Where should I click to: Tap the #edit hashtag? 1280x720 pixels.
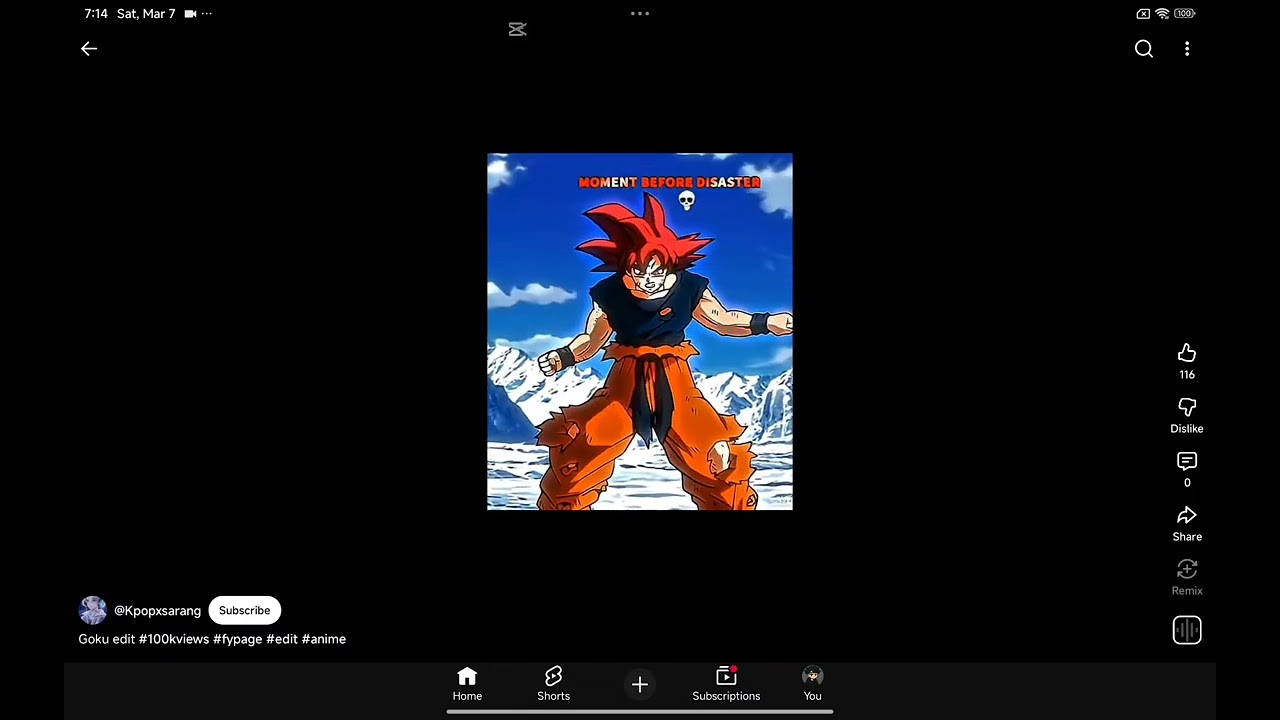[282, 639]
